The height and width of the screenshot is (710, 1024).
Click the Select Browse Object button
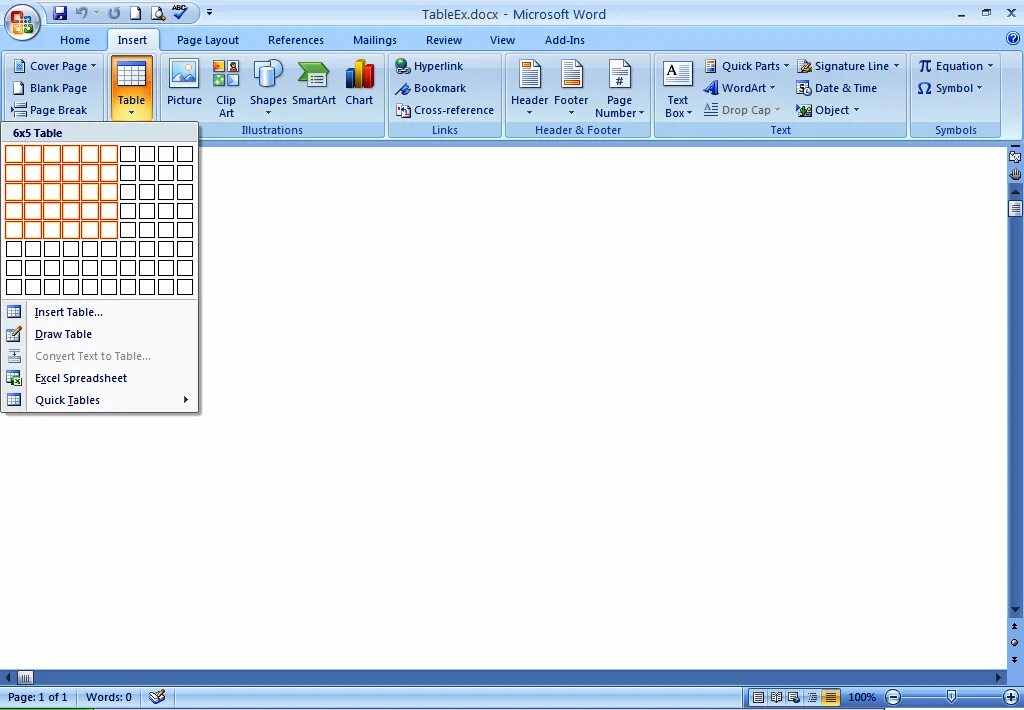tap(1015, 643)
